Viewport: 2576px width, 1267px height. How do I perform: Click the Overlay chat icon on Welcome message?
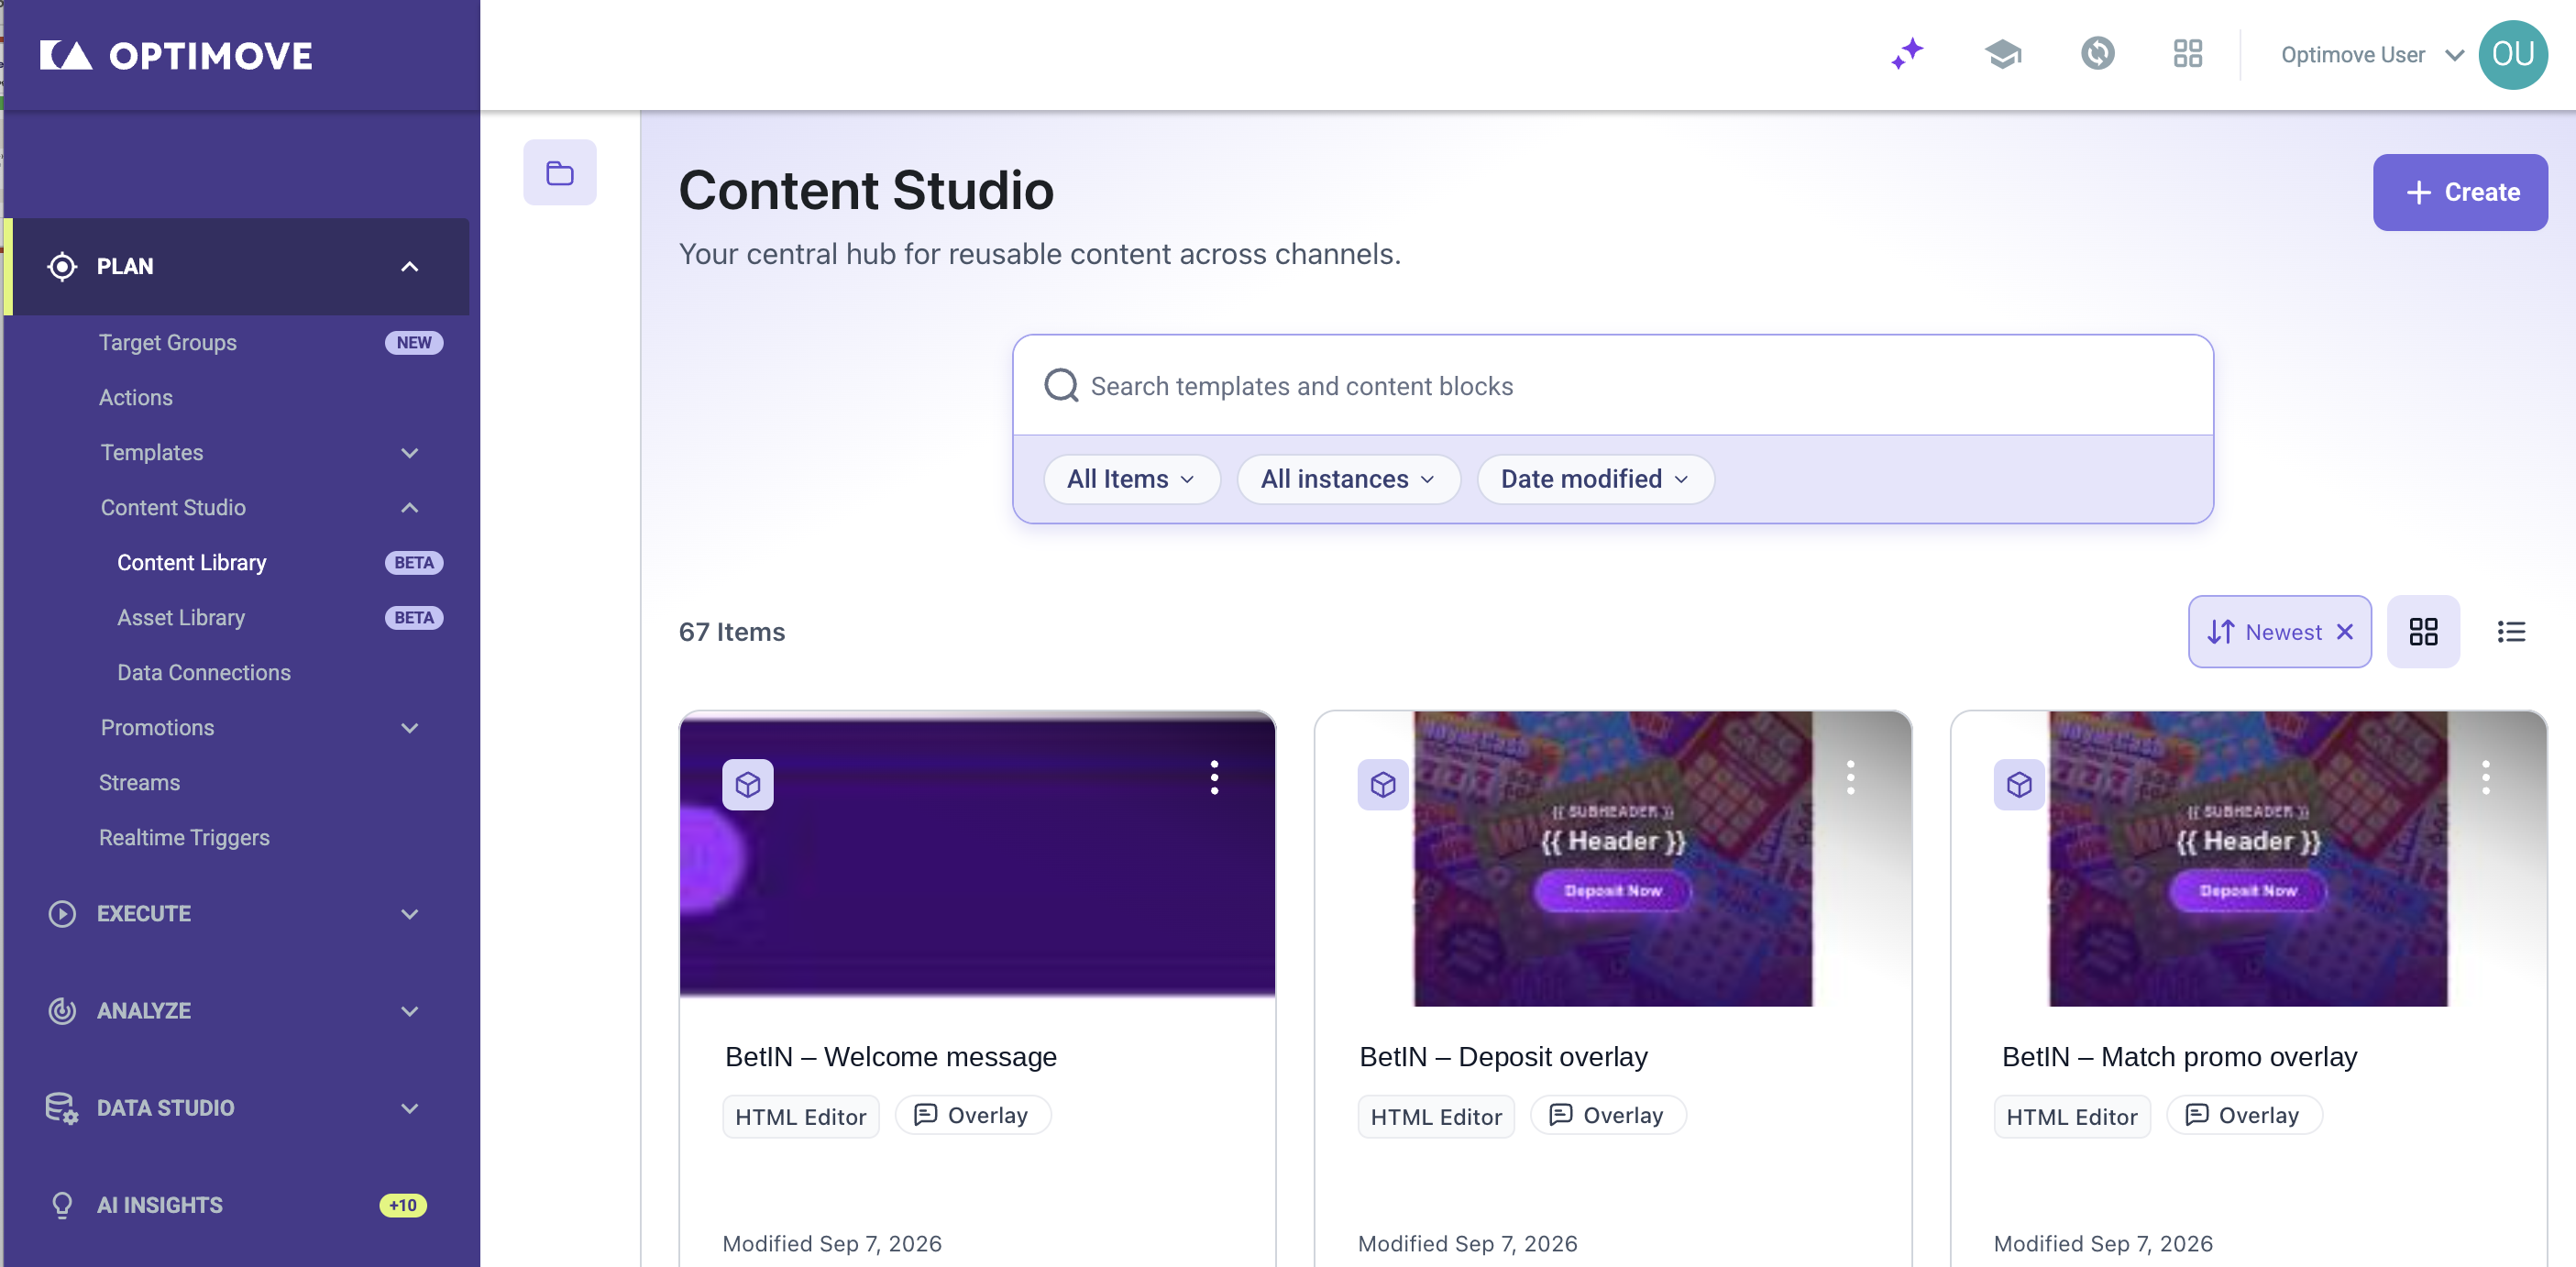[x=925, y=1115]
